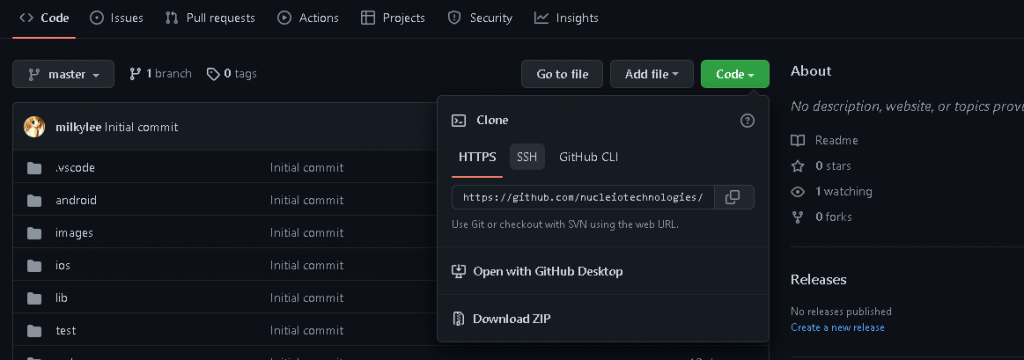The image size is (1024, 360).
Task: Click the folder icon beside ios
Action: click(x=35, y=266)
